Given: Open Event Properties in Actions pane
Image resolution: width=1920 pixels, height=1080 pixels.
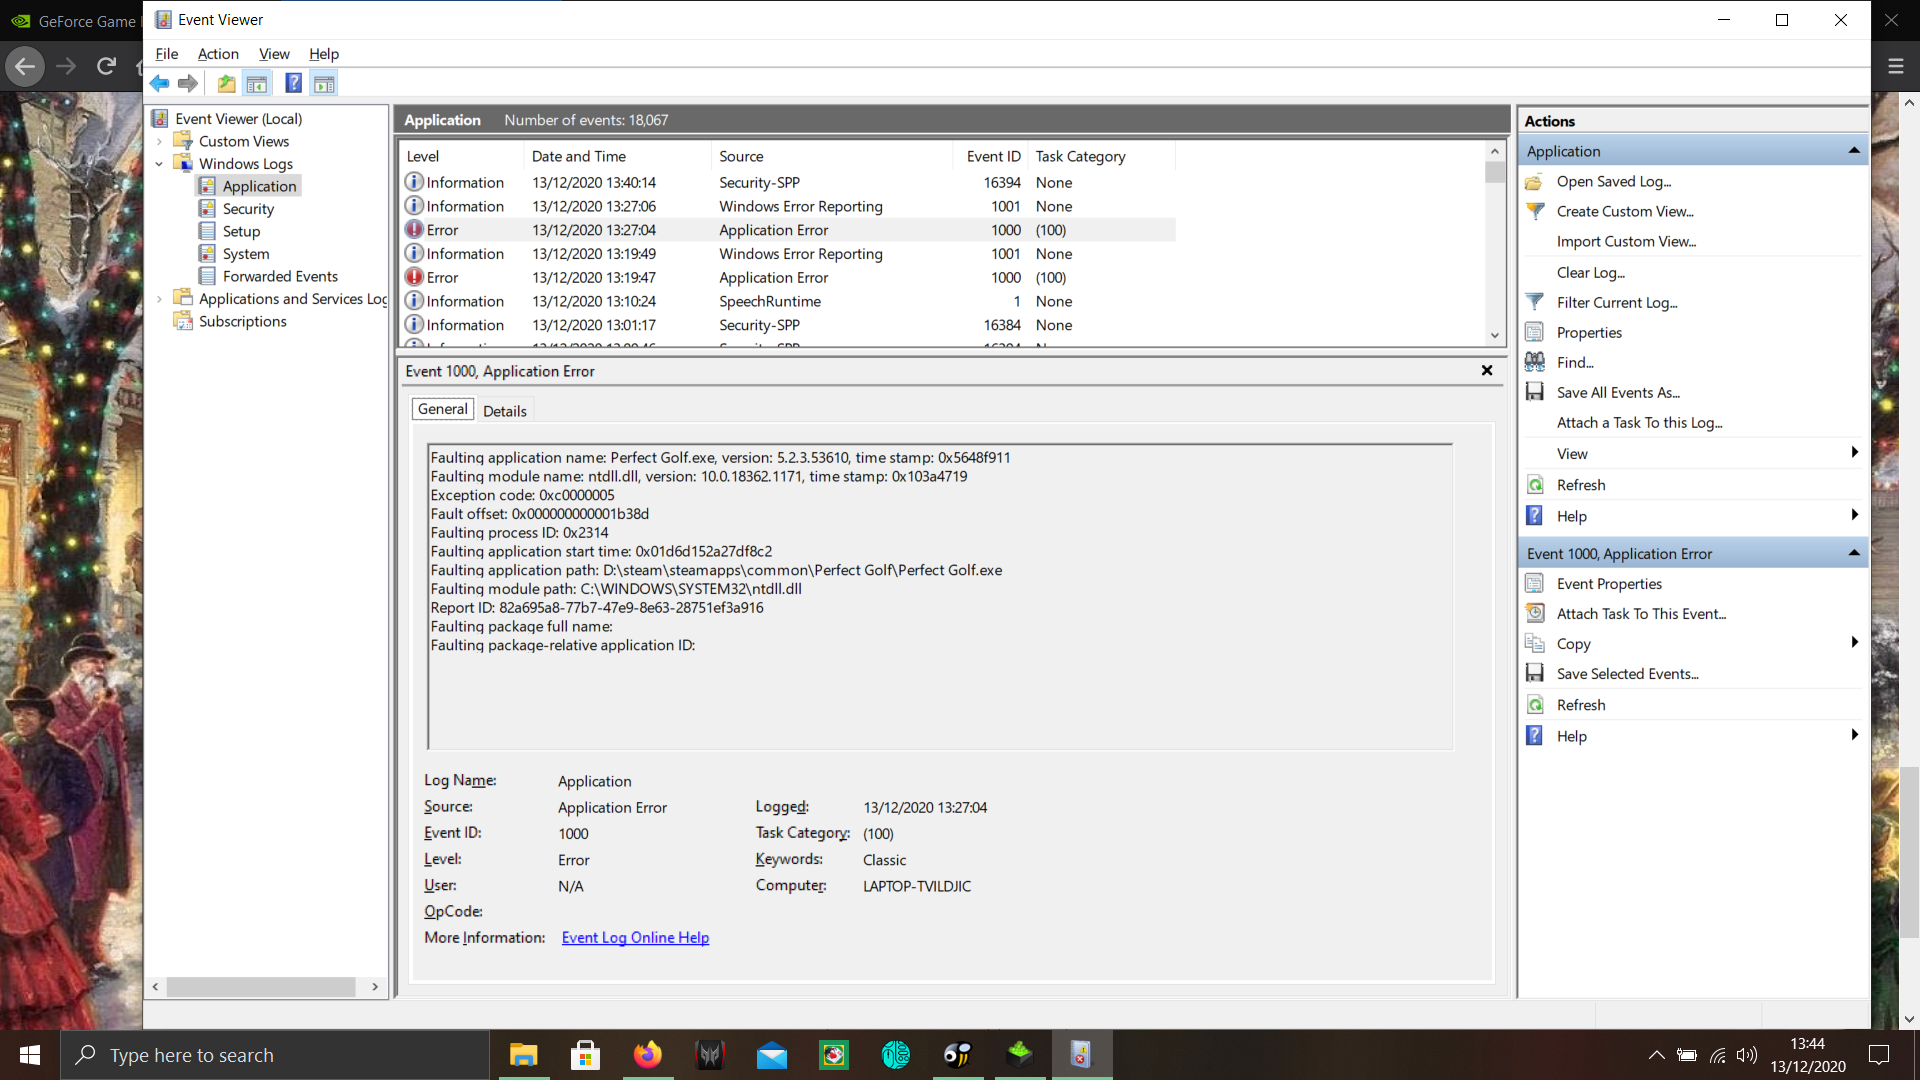Looking at the screenshot, I should [x=1608, y=584].
